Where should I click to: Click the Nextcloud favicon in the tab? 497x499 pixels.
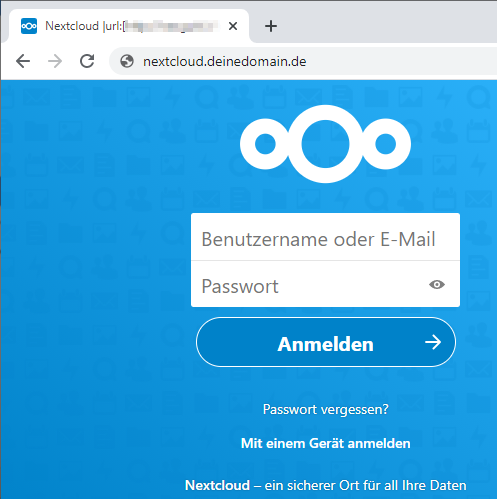[x=29, y=26]
